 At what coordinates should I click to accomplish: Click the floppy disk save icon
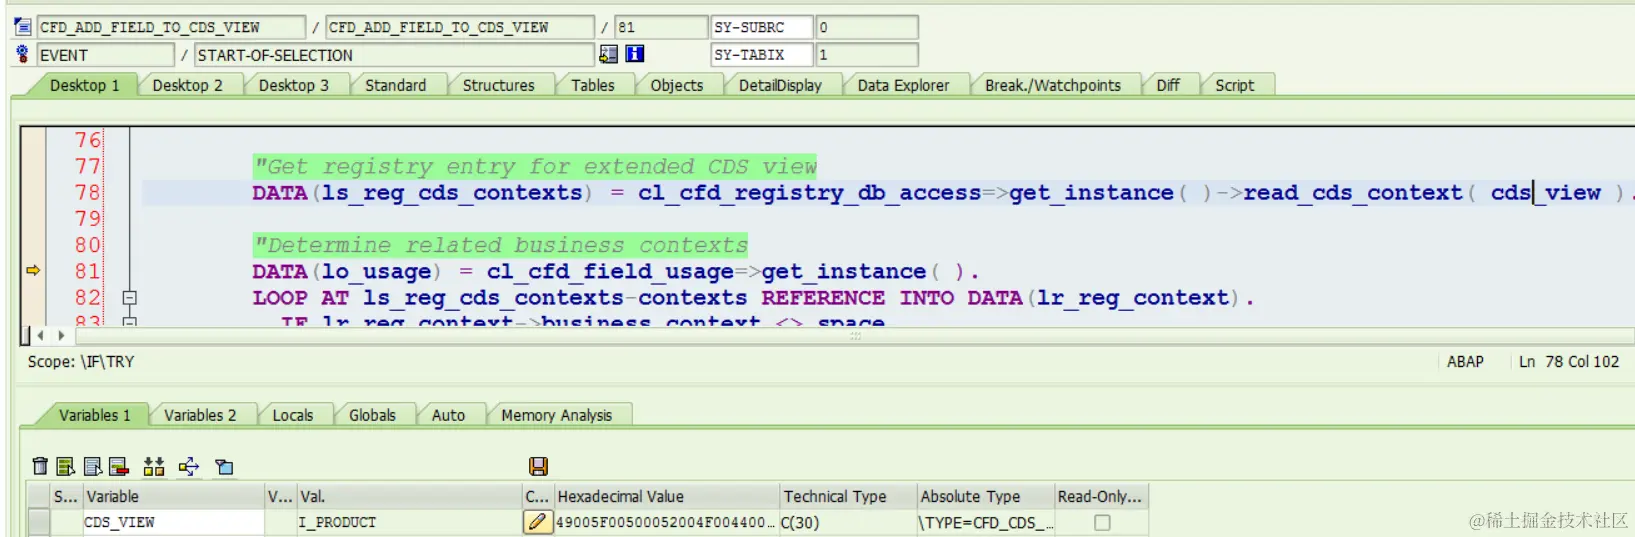[538, 466]
